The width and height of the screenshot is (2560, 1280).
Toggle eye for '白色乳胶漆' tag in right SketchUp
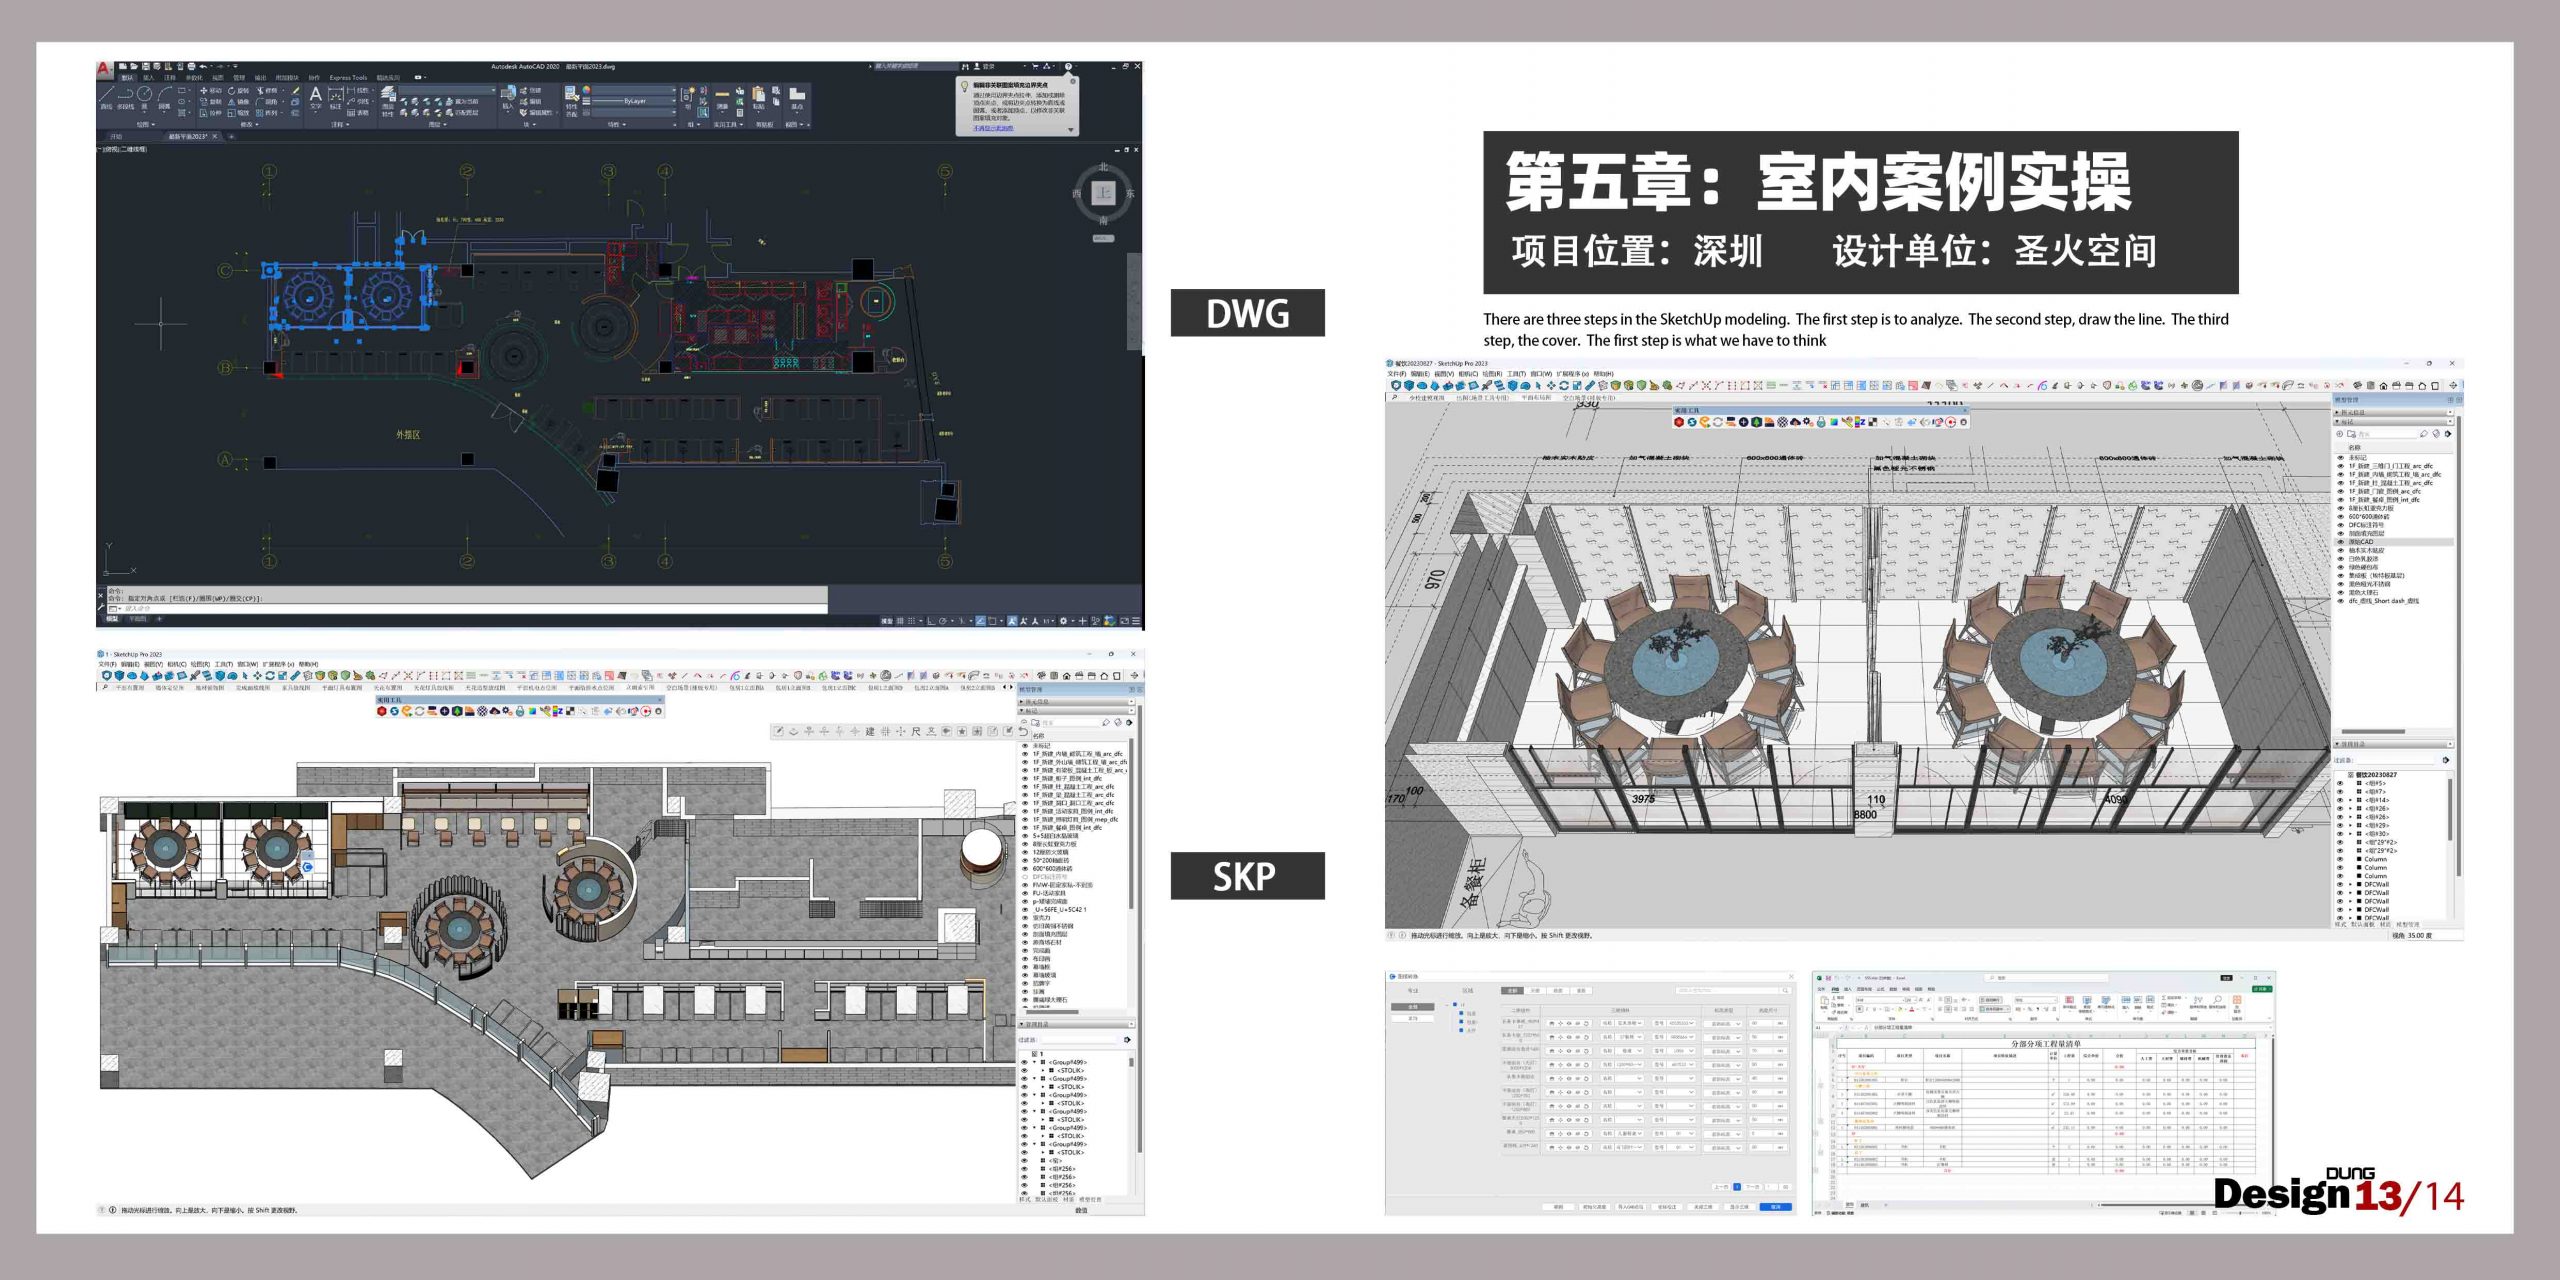pos(2340,559)
